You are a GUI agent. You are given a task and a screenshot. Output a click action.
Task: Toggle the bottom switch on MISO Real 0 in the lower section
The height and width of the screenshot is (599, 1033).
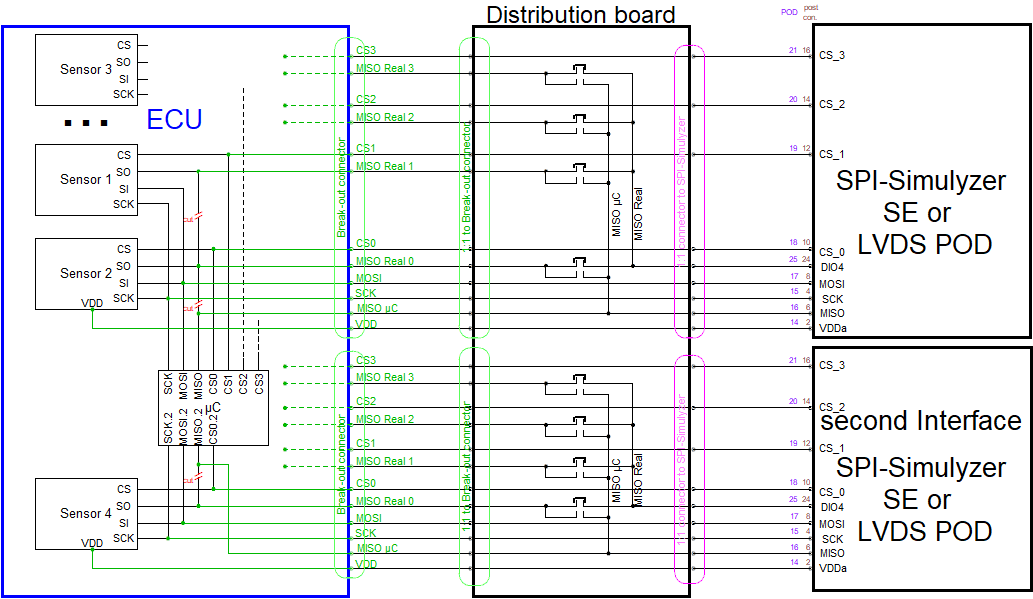[x=580, y=500]
